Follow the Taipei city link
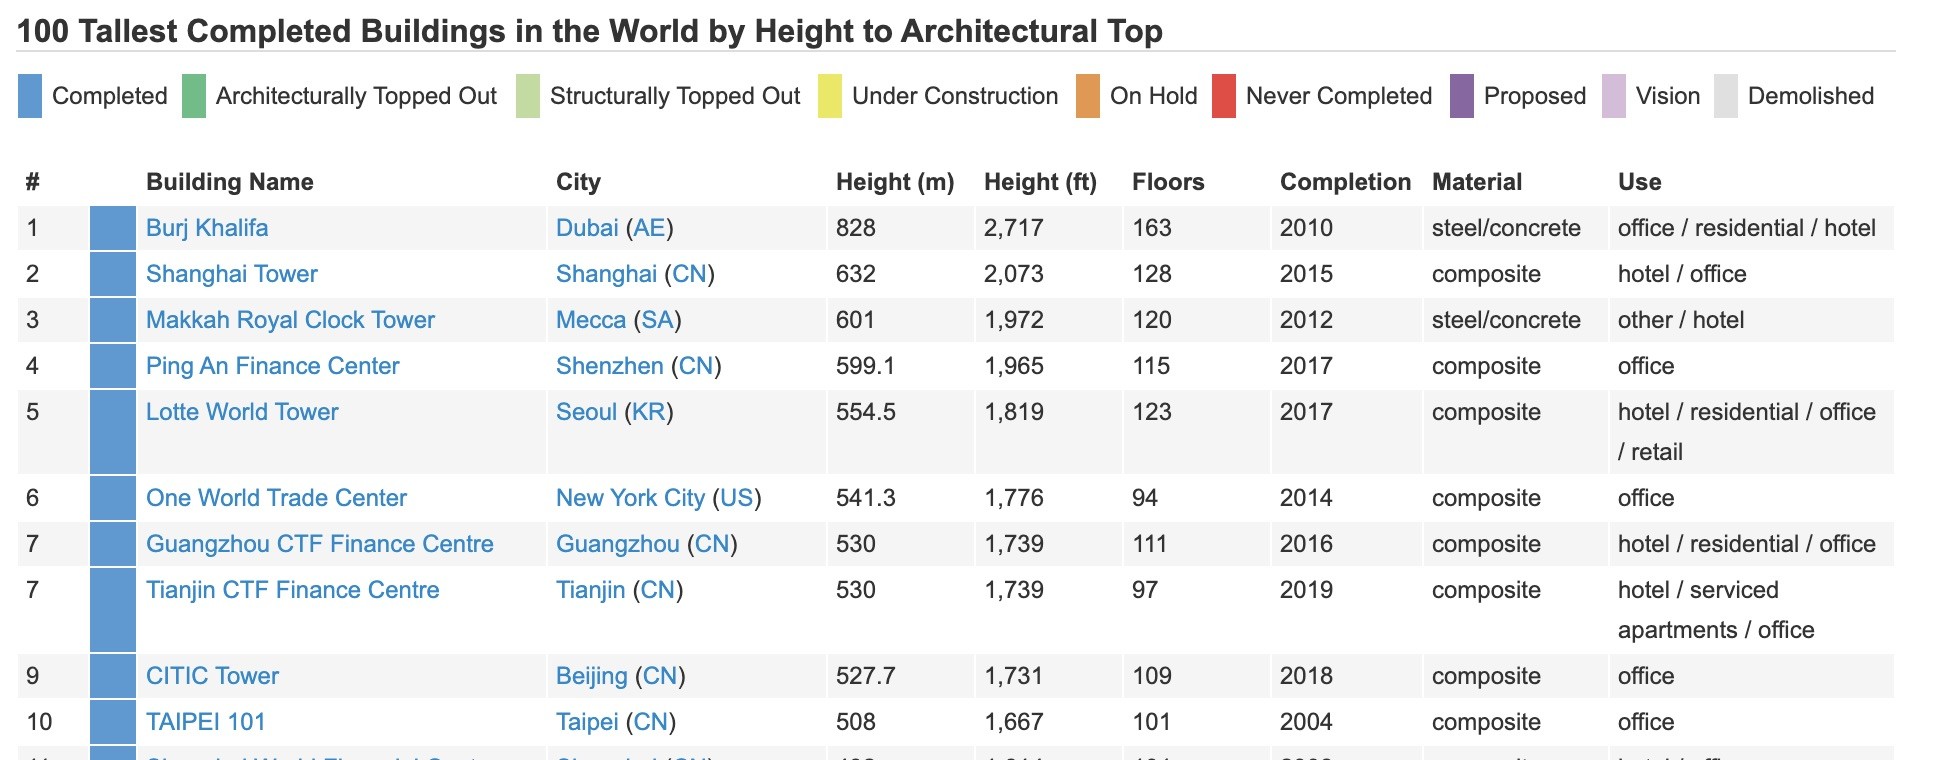Screen dimensions: 1934x760 (587, 722)
